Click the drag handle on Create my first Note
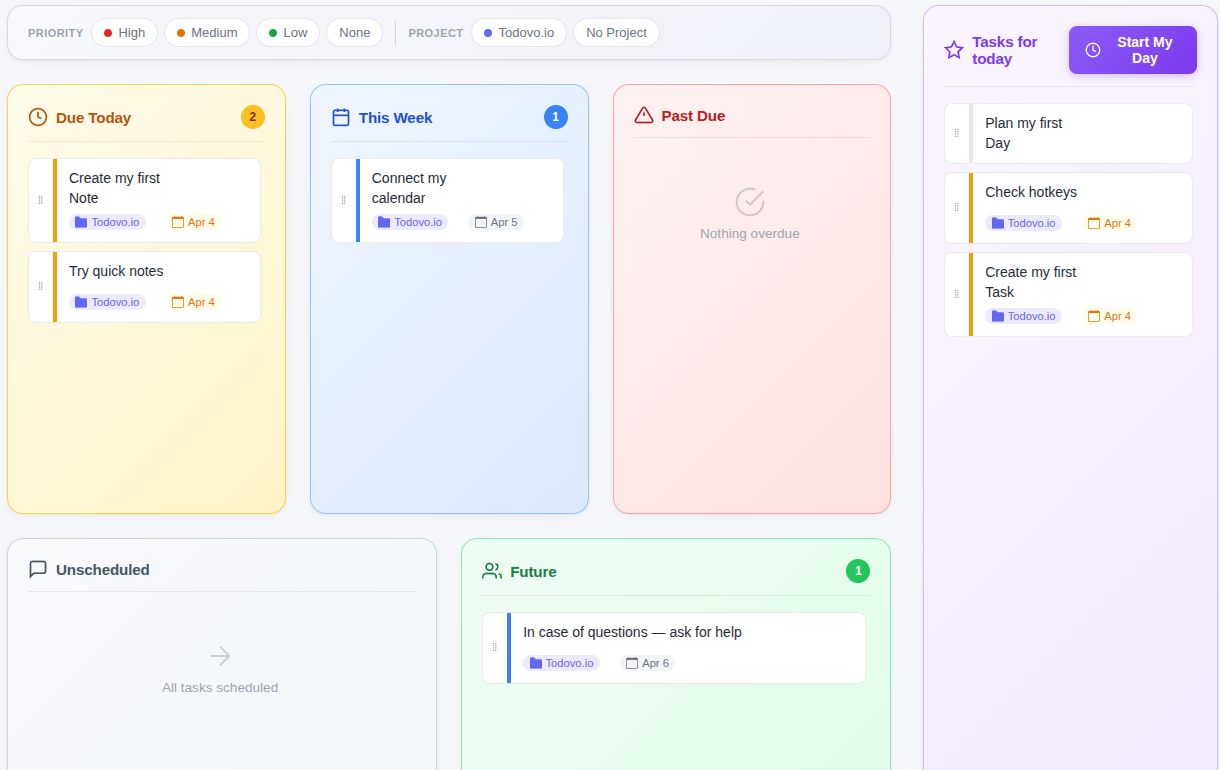Screen dimensions: 1220x770 [41, 200]
